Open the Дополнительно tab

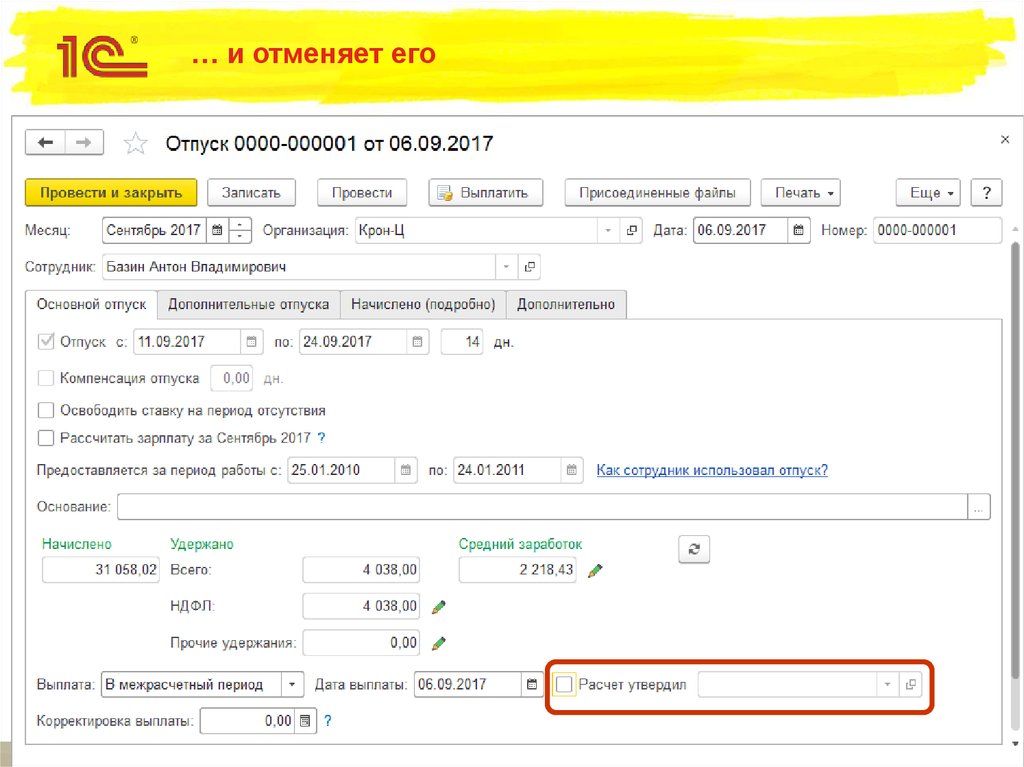point(566,304)
